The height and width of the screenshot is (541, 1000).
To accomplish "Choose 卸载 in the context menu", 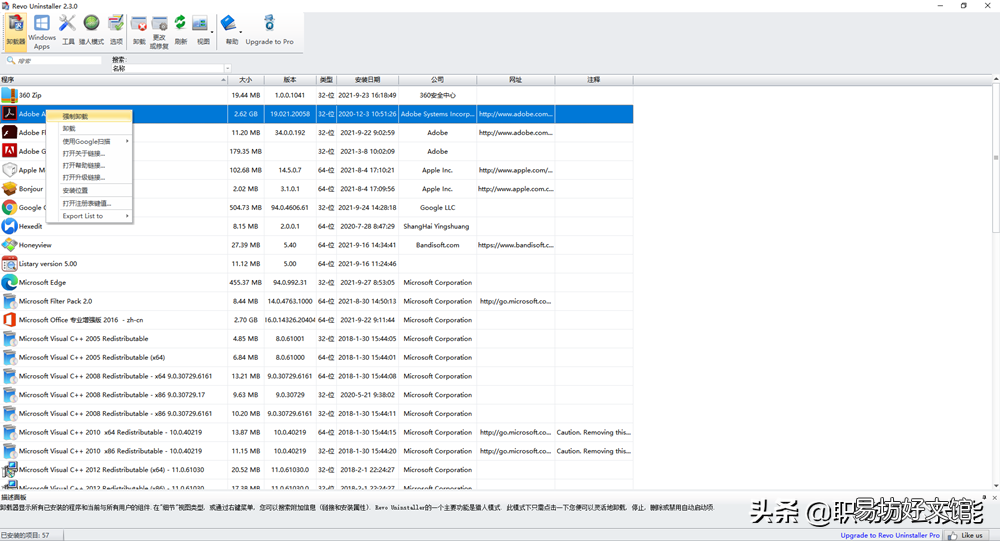I will [89, 128].
